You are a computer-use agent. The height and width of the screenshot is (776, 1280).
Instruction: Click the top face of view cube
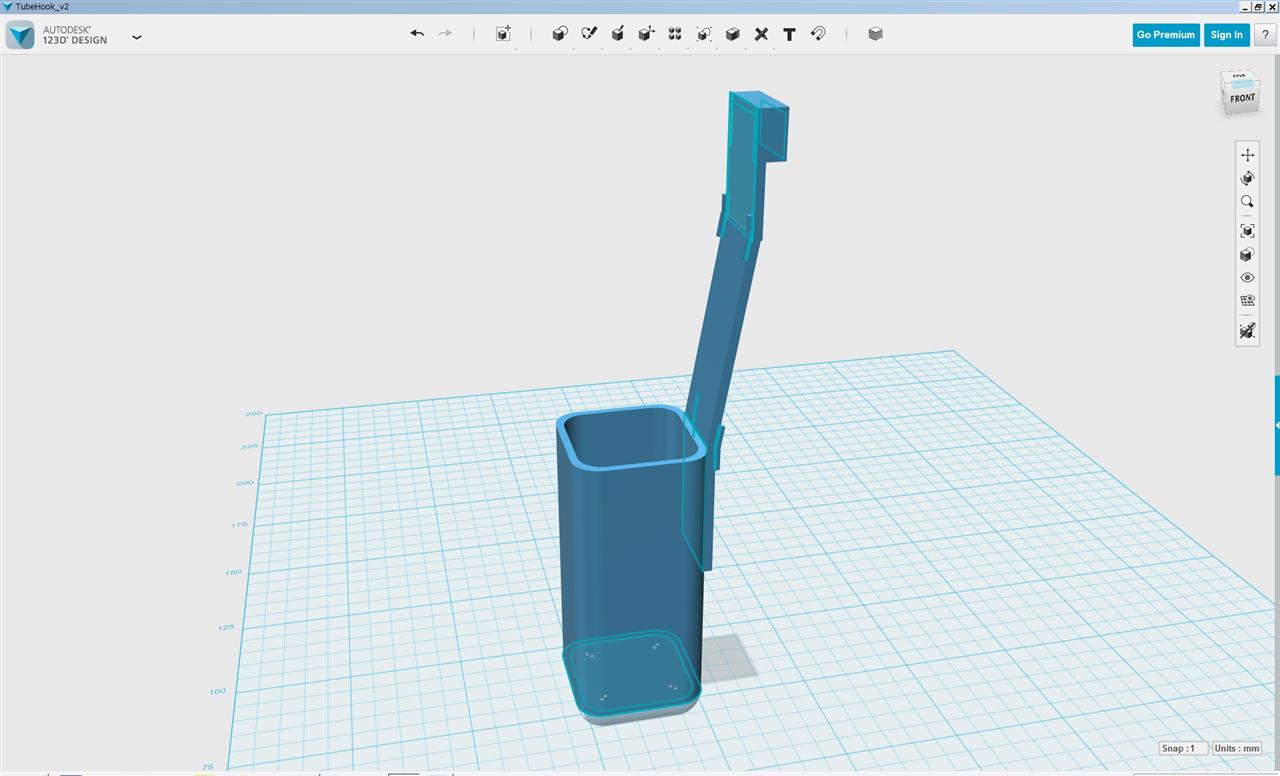point(1238,76)
